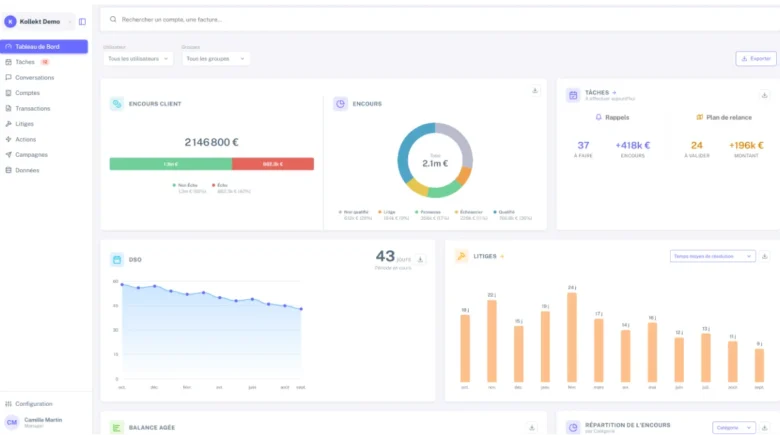Select the Rappels tab
Screen dimensions: 780x439
click(612, 117)
